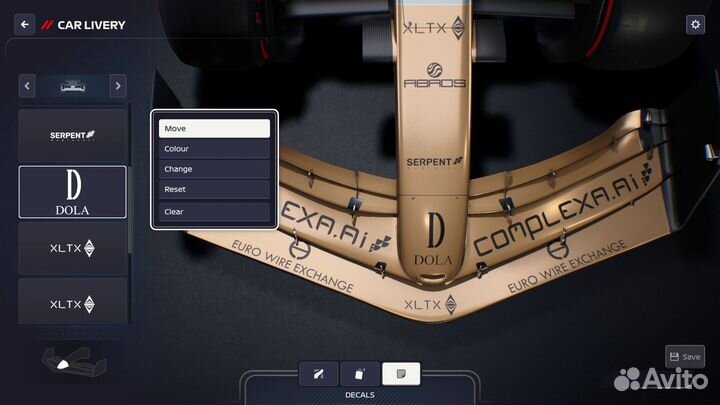Select the second XLTX decal slot
The image size is (720, 405).
coord(73,302)
